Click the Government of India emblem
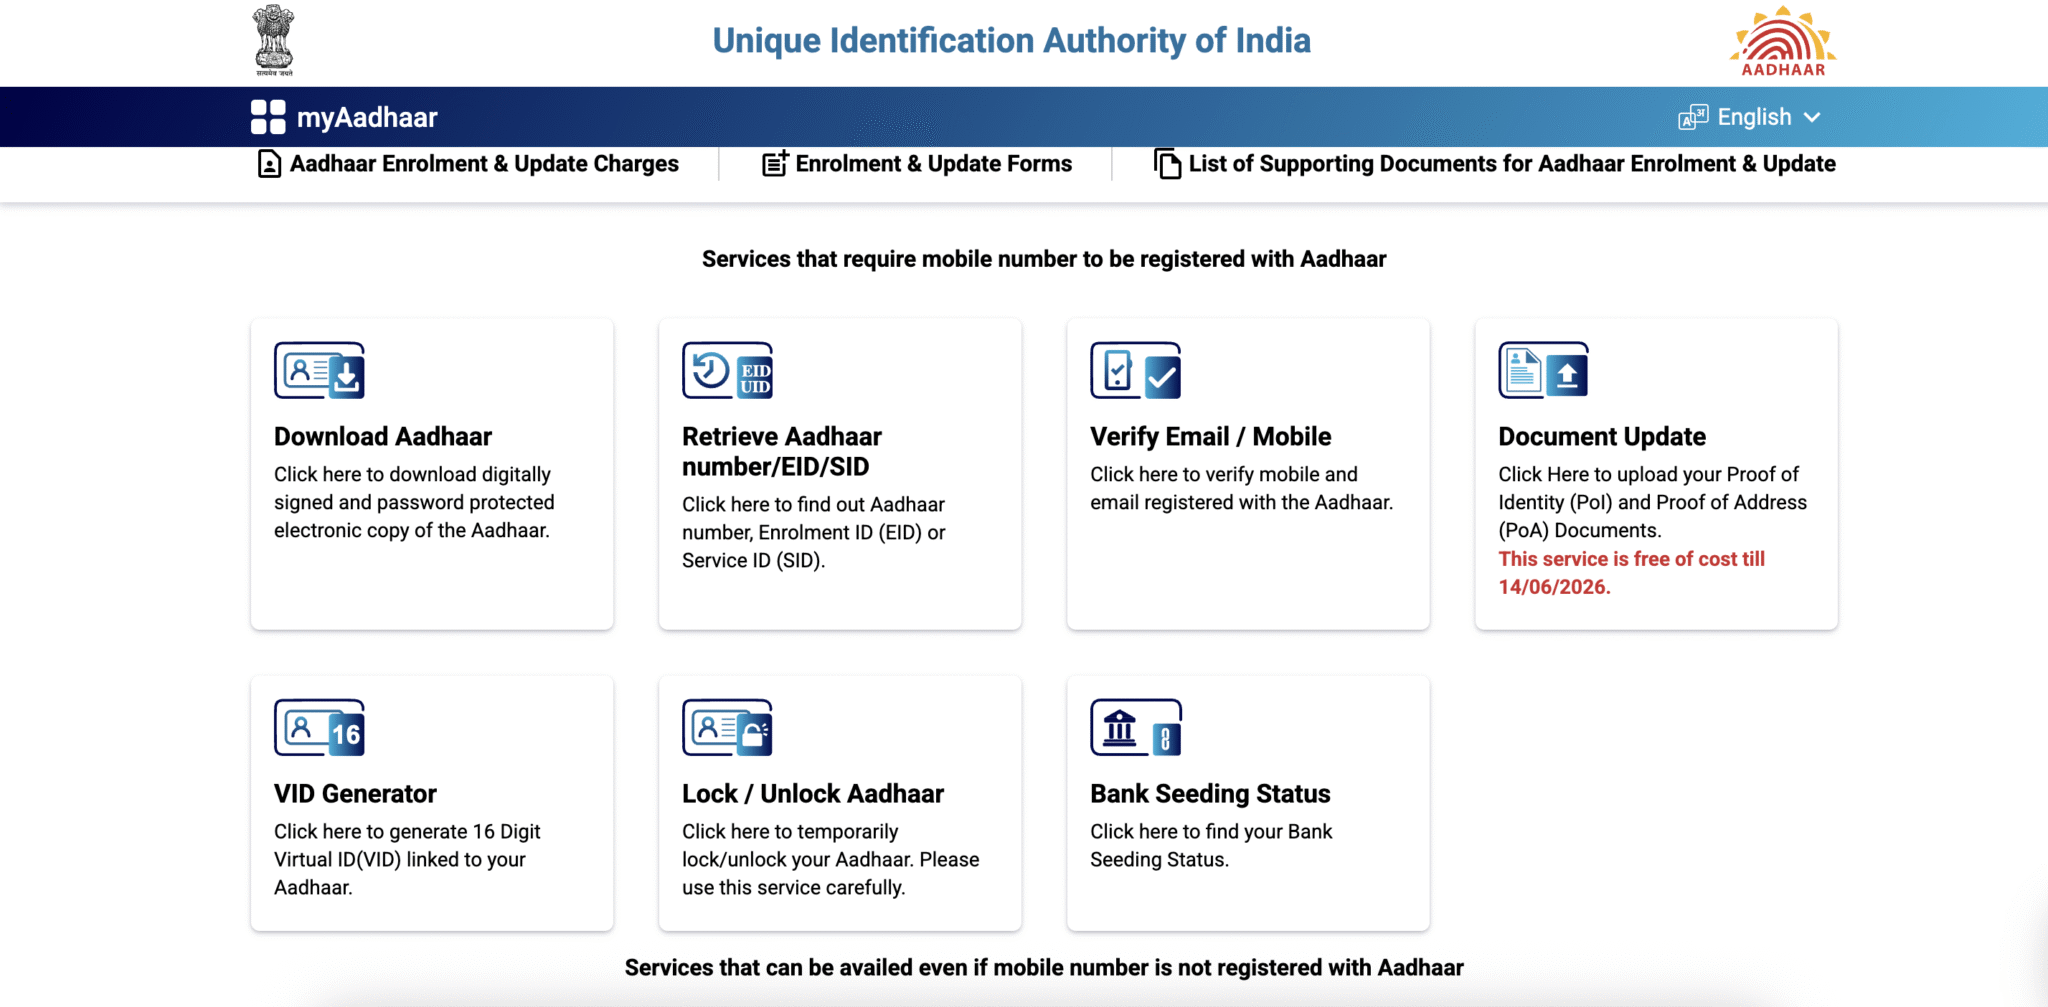The width and height of the screenshot is (2048, 1007). 274,40
